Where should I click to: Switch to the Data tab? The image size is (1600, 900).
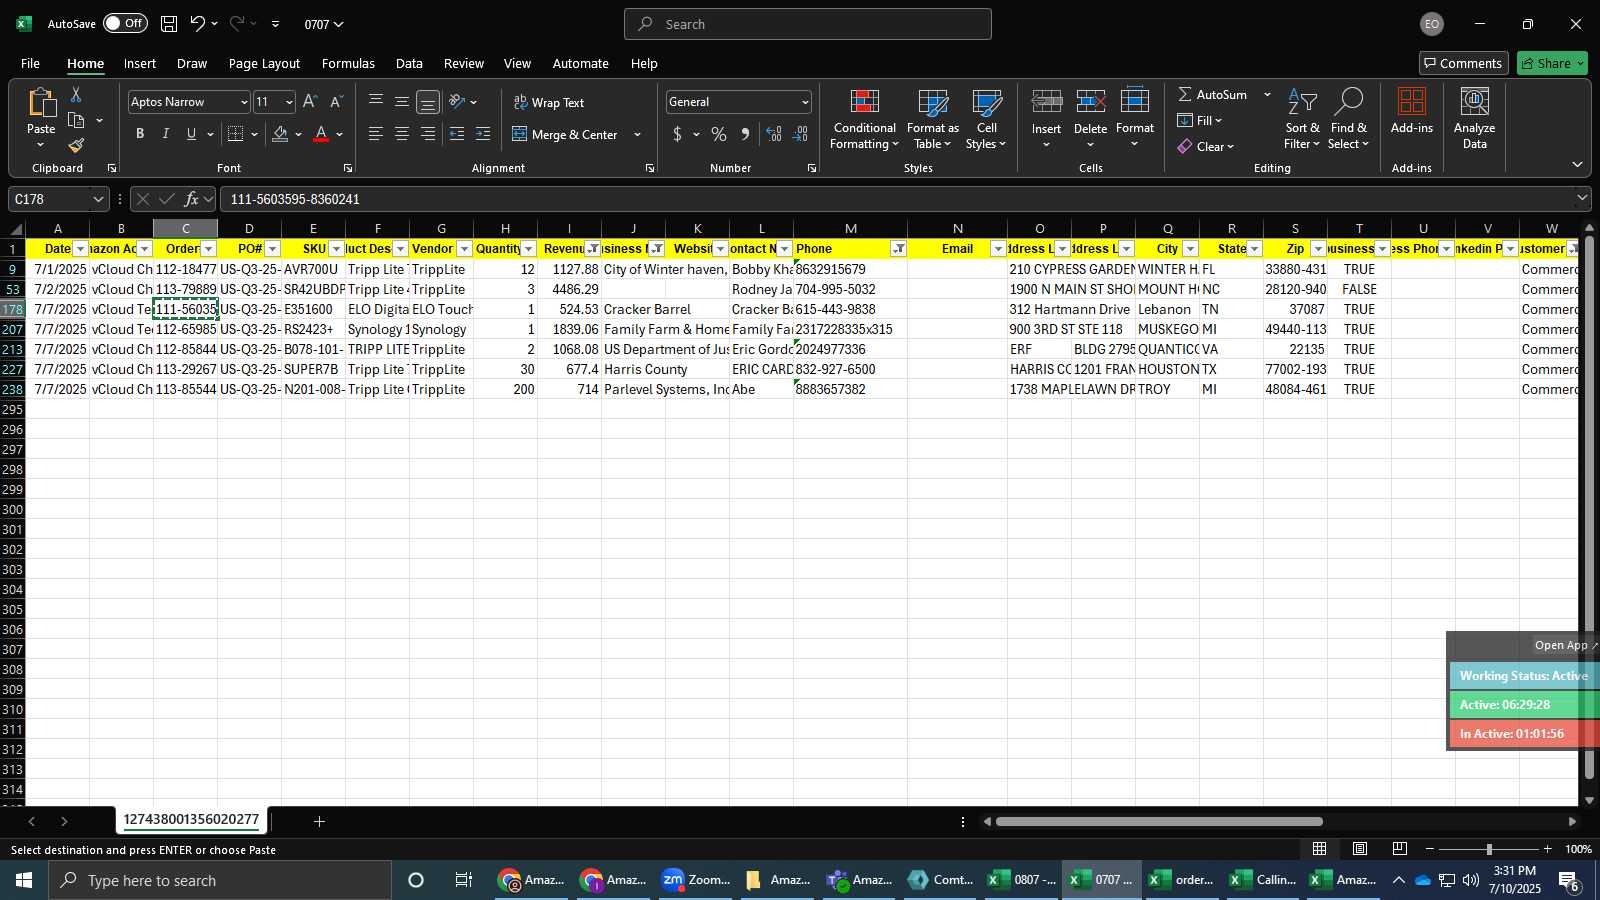tap(409, 63)
